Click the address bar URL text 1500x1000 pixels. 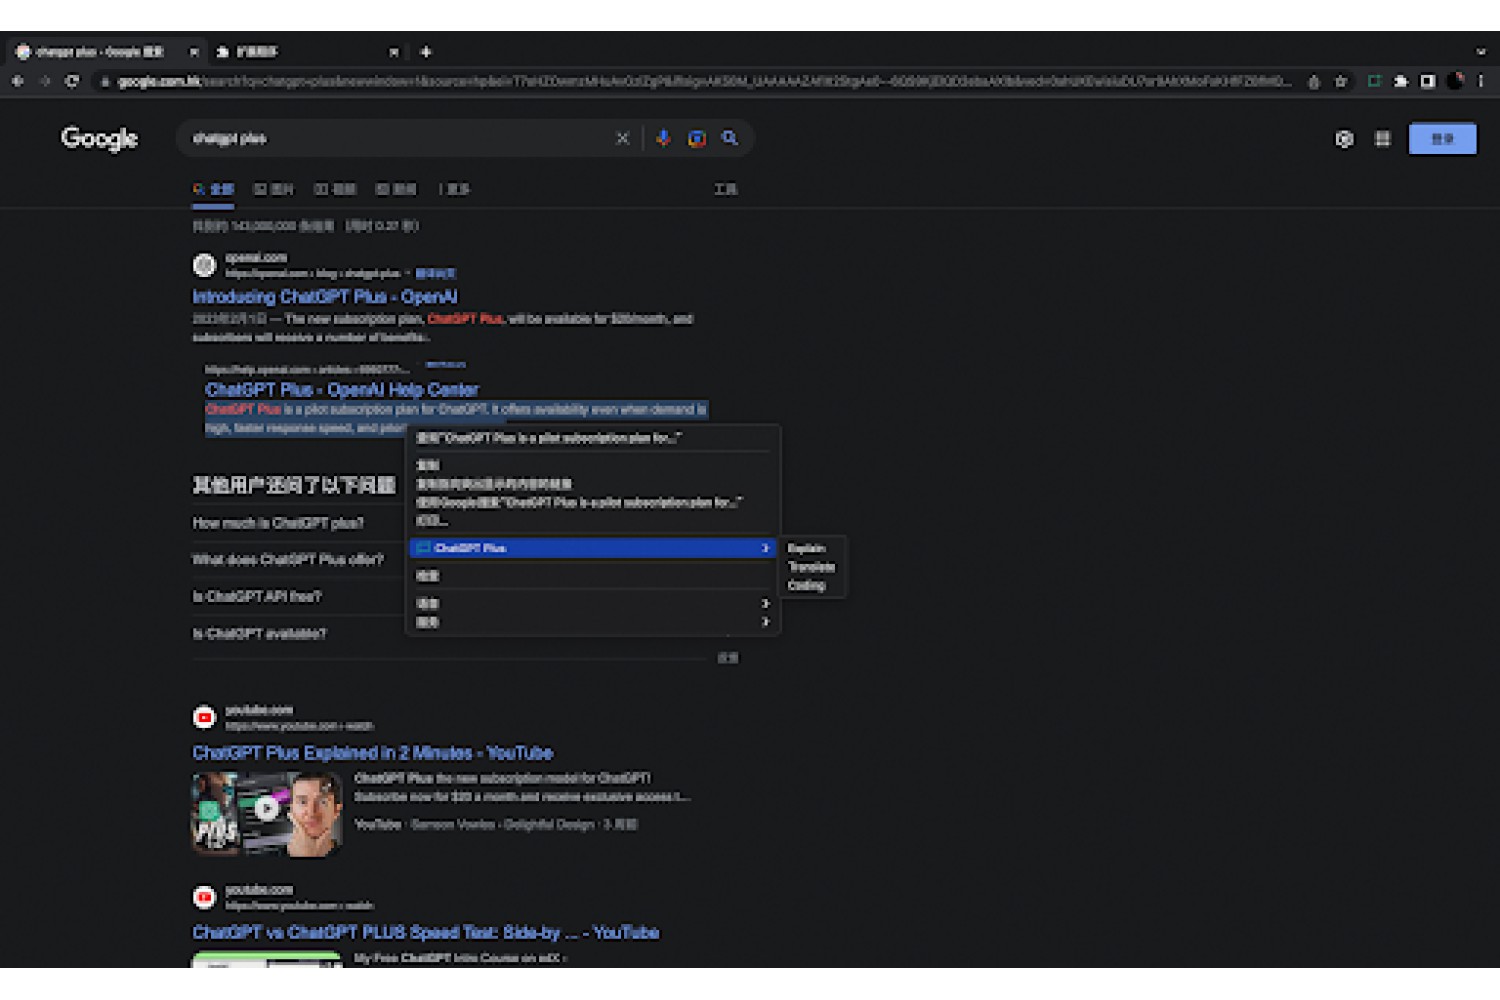(x=705, y=82)
